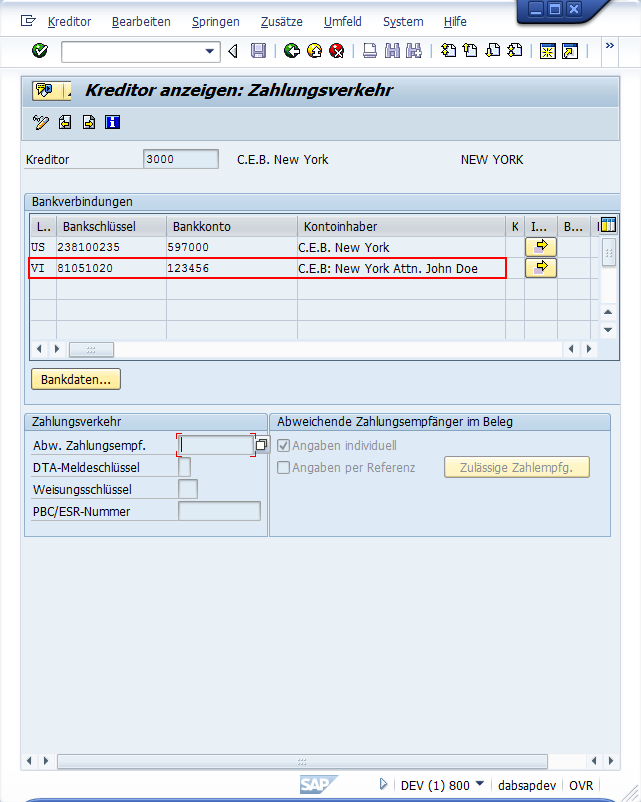
Task: Click the Generate shortcut icon
Action: [x=570, y=51]
